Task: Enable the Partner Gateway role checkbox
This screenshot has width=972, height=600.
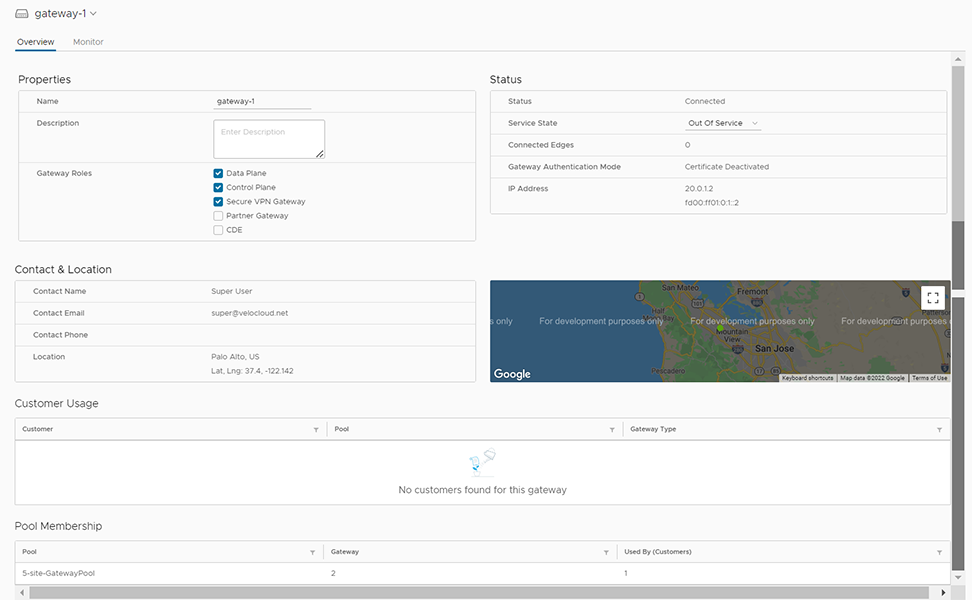Action: 218,215
